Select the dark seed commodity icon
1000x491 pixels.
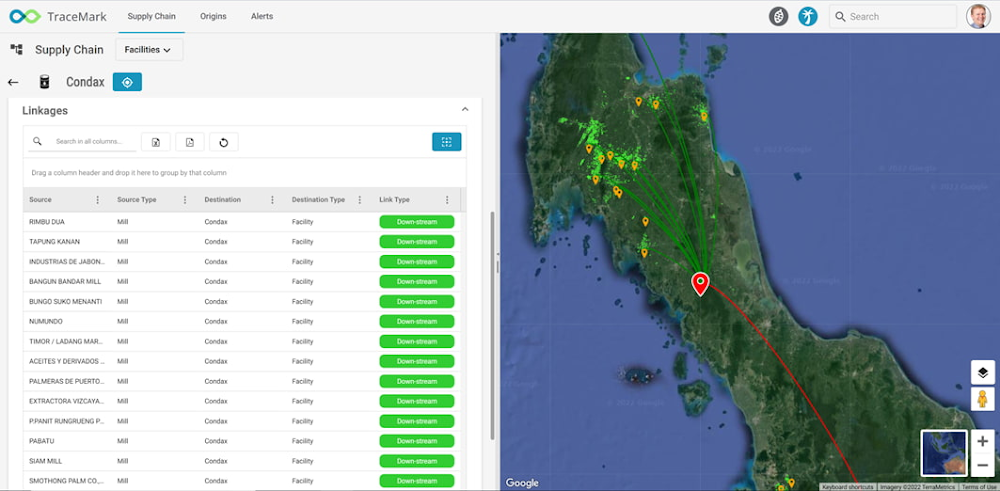pyautogui.click(x=778, y=17)
